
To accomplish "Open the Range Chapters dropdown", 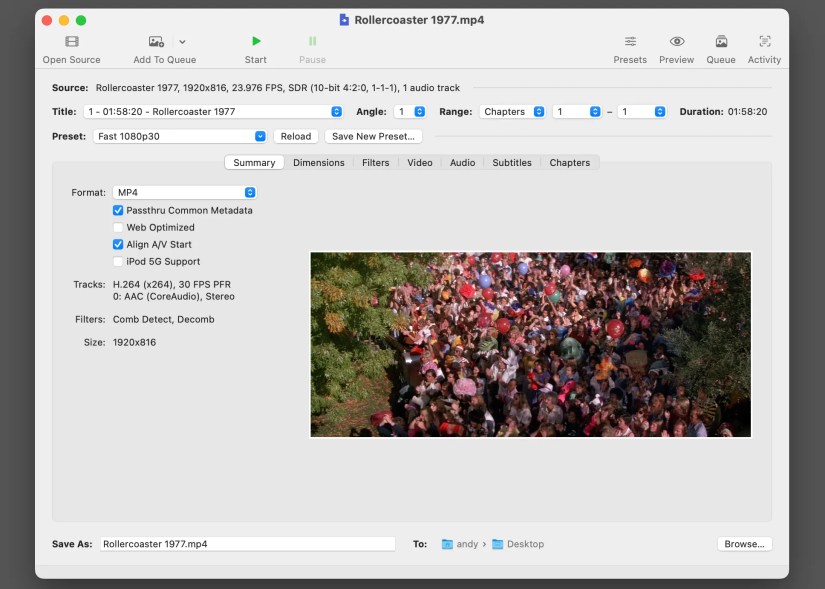I will pos(512,112).
